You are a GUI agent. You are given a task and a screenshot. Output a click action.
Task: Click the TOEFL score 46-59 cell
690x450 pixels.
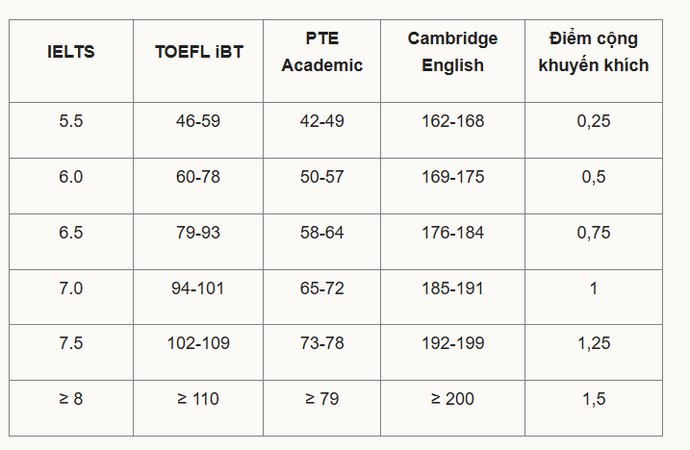198,121
